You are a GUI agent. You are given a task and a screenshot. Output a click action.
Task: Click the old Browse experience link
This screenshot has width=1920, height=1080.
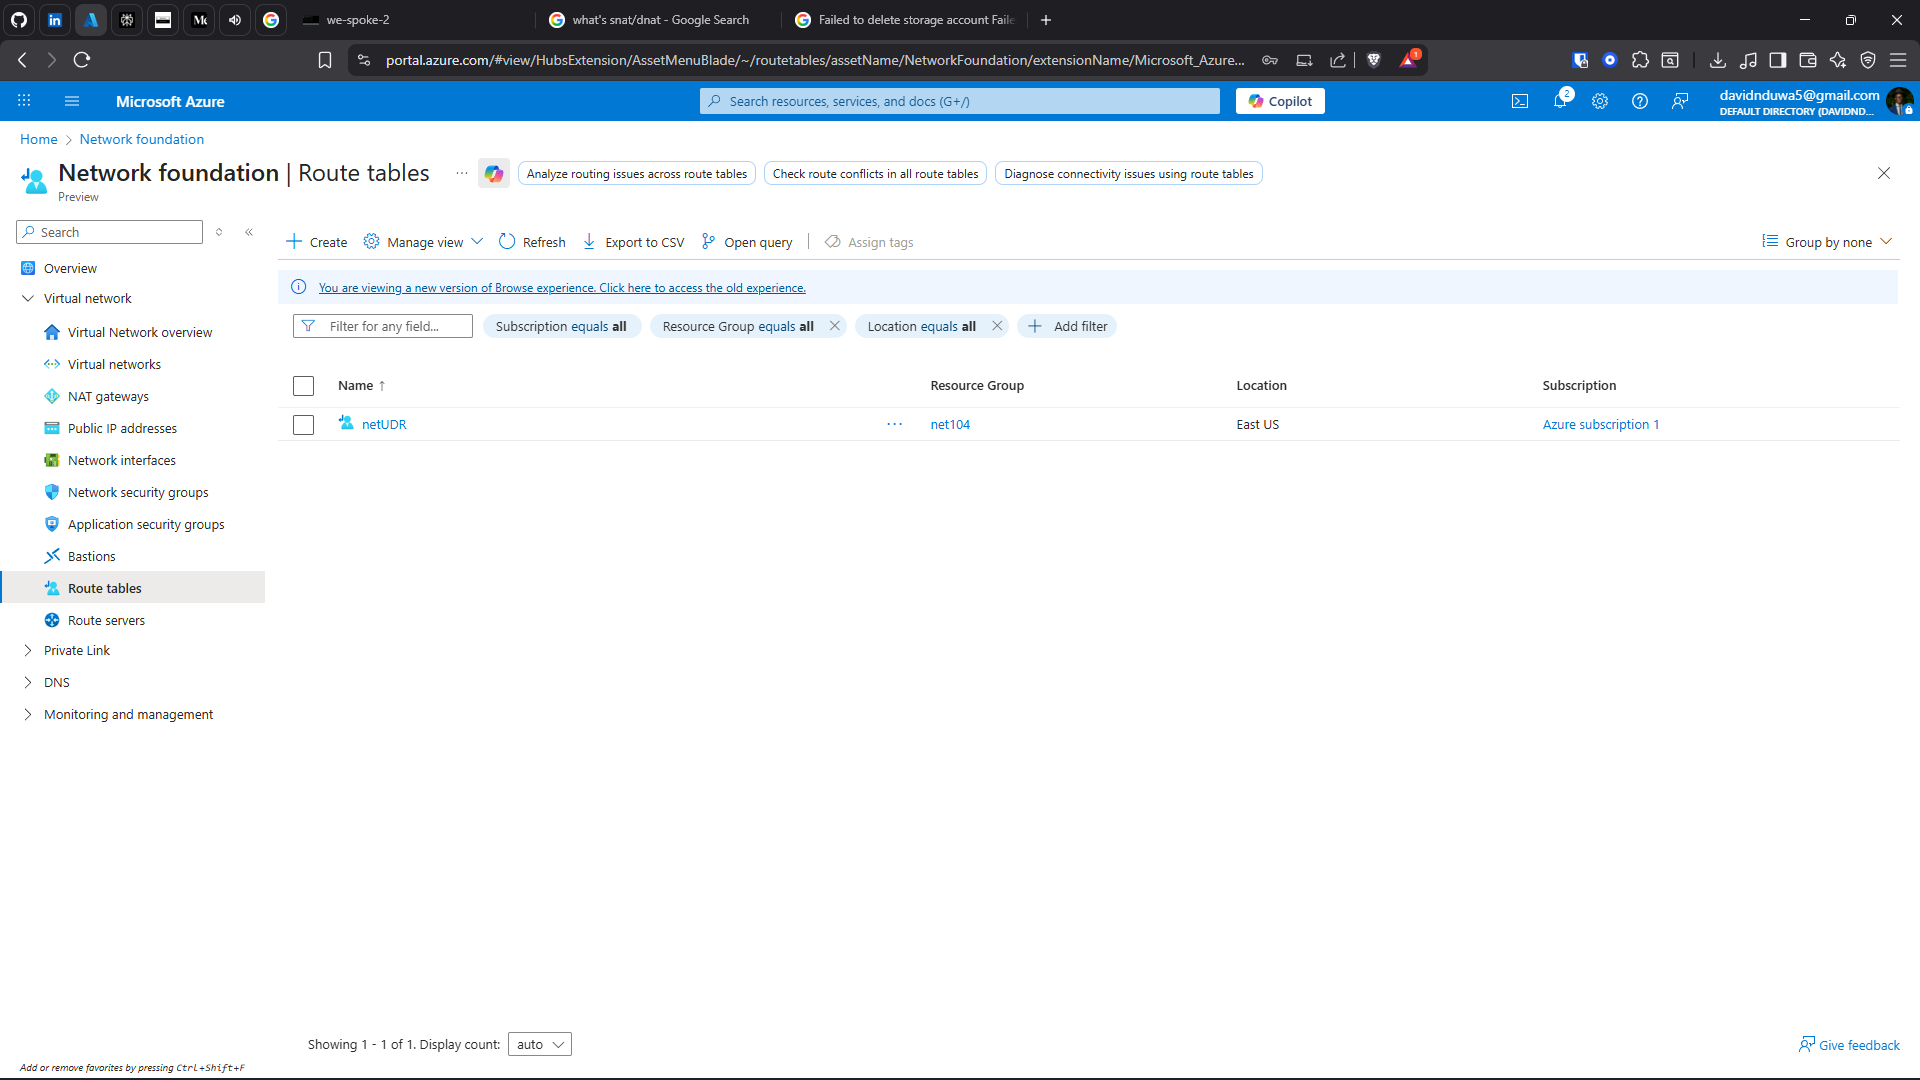[562, 288]
